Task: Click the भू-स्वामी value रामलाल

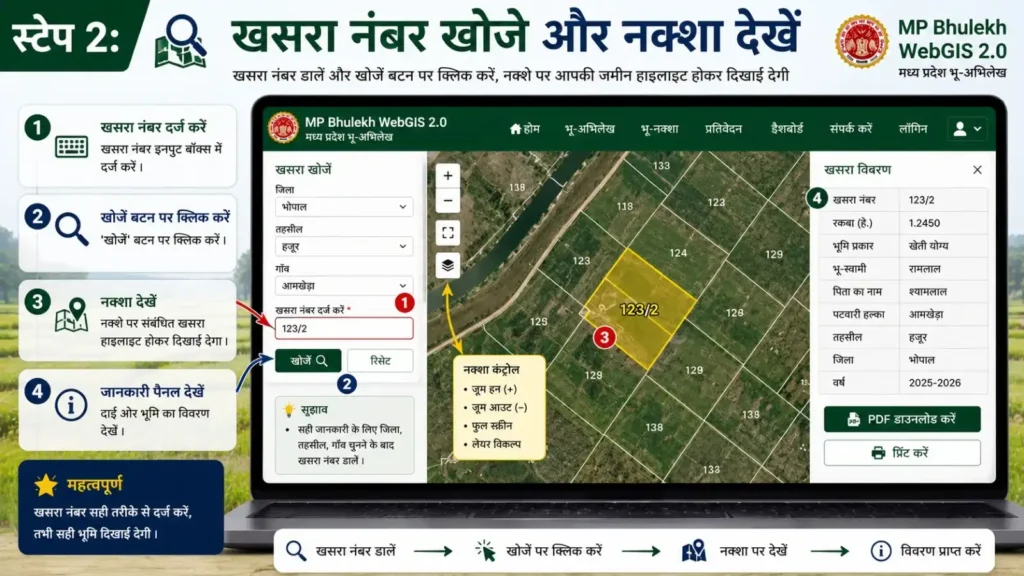Action: [924, 268]
